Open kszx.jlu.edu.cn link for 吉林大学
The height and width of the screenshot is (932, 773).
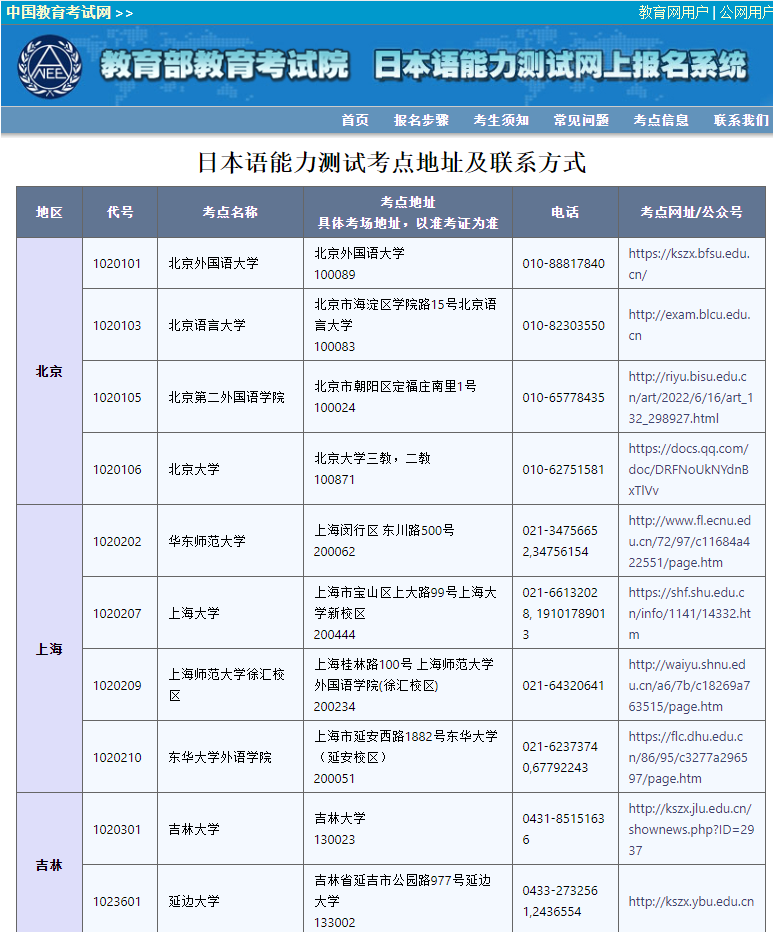[x=691, y=829]
